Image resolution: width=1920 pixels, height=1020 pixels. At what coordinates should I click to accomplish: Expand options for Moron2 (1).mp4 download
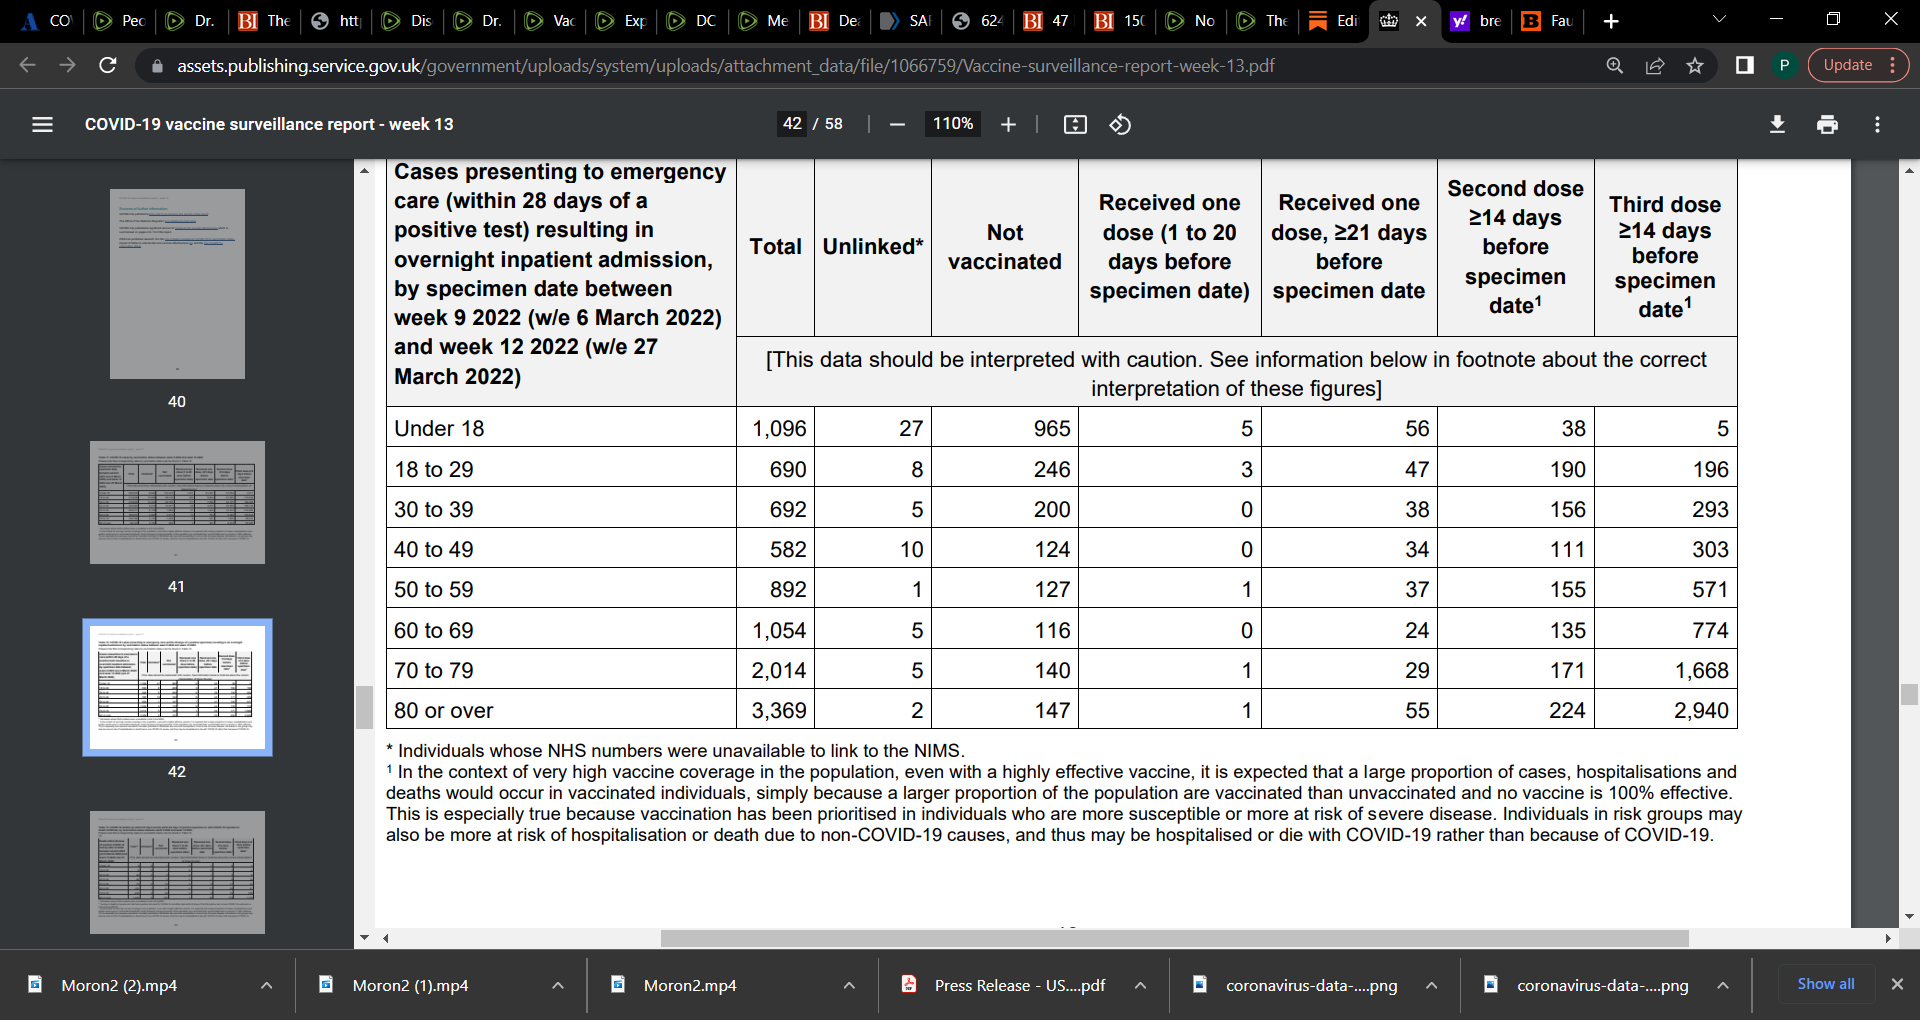coord(558,985)
